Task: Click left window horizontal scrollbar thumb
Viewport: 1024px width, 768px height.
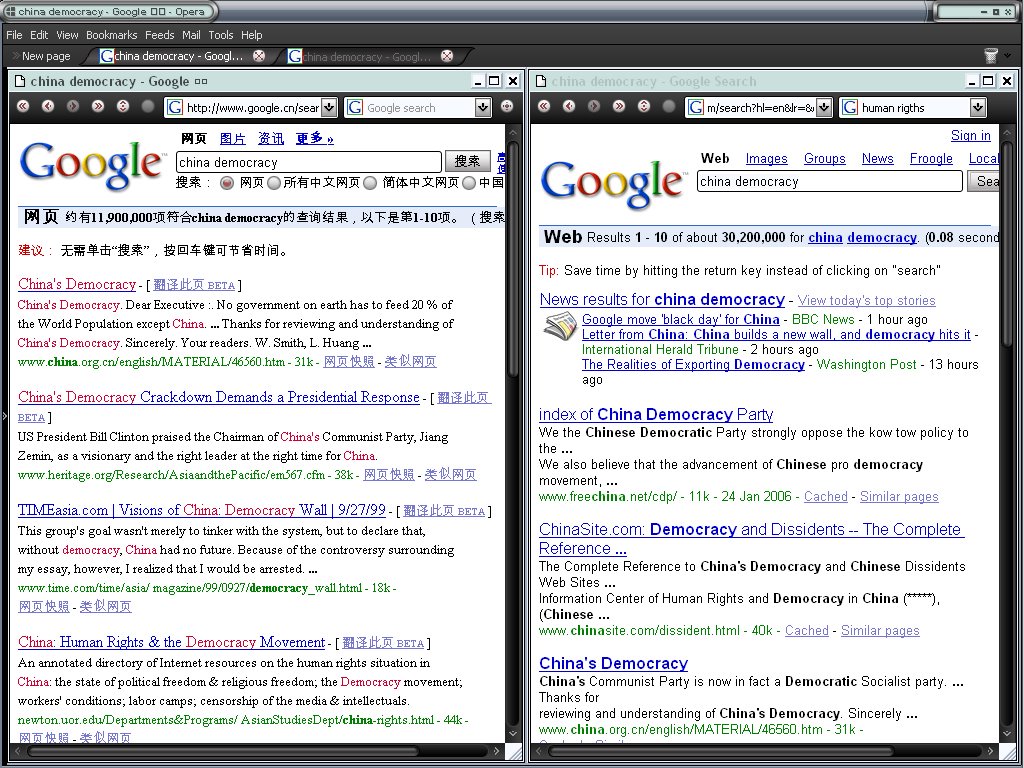Action: 222,752
